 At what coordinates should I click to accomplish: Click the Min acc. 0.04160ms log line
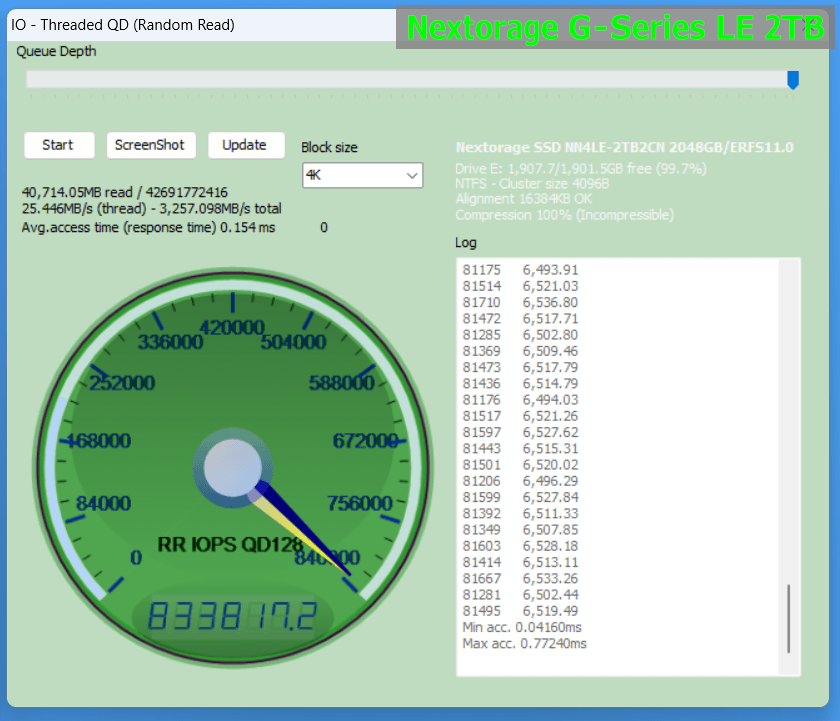(x=522, y=627)
